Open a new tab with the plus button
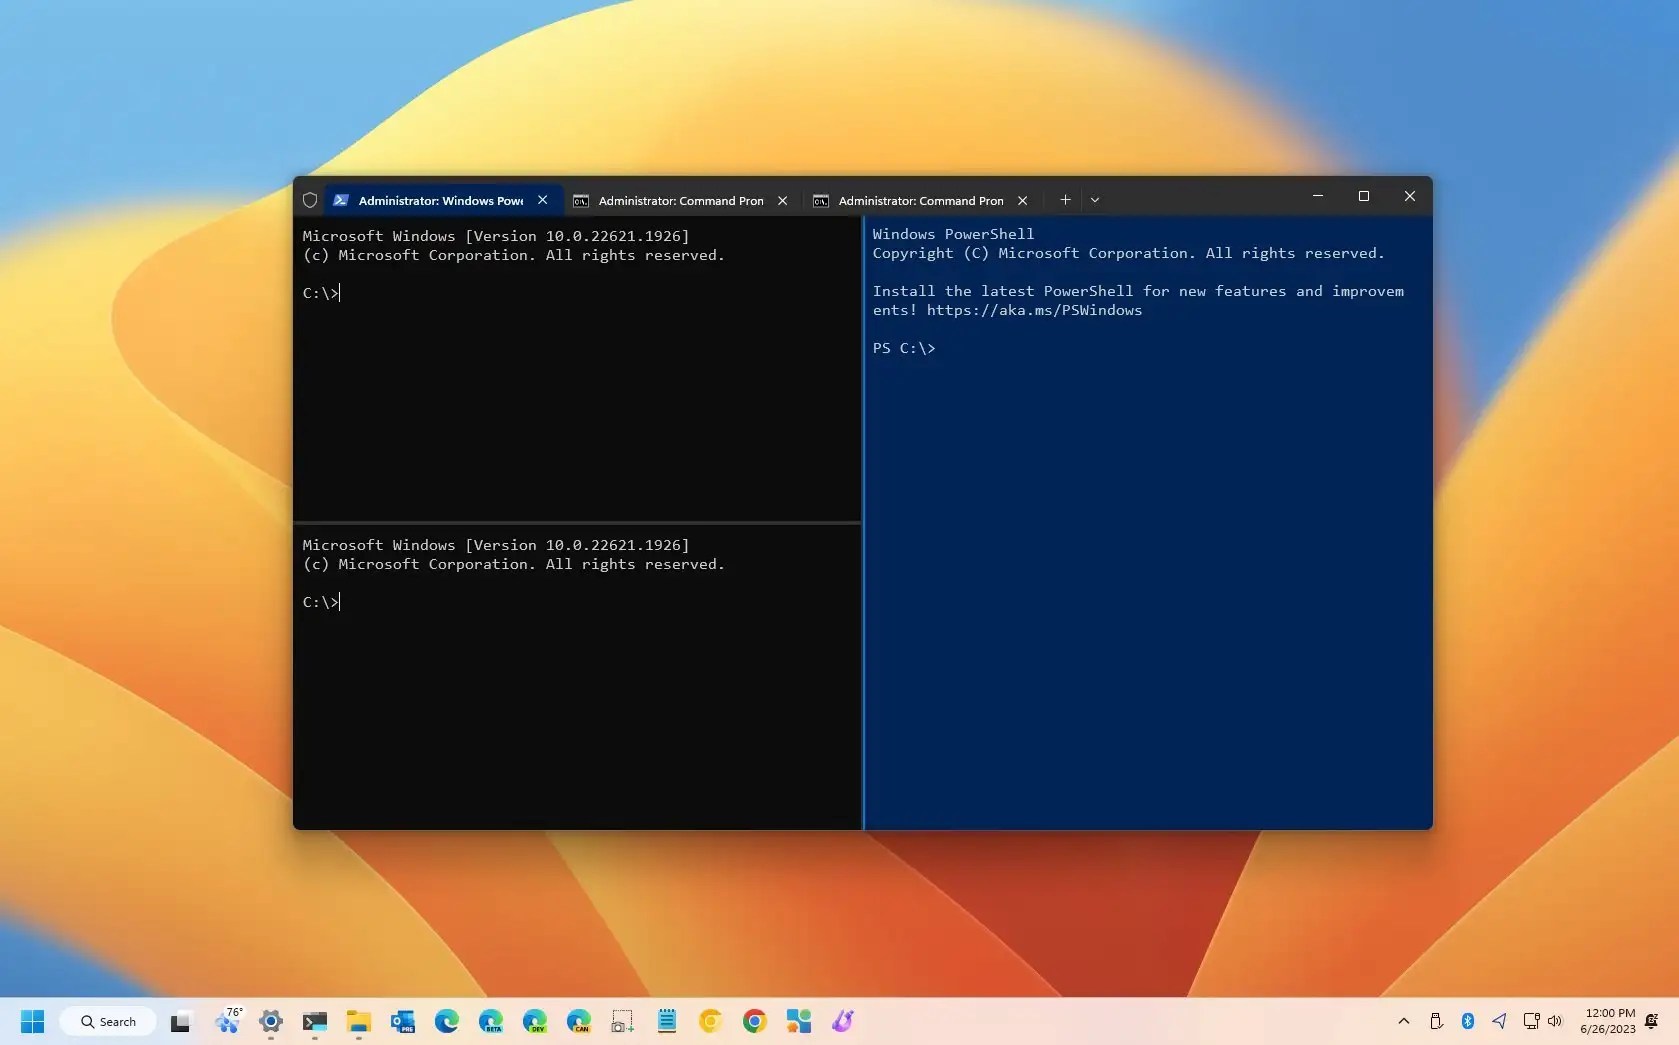 (x=1065, y=200)
